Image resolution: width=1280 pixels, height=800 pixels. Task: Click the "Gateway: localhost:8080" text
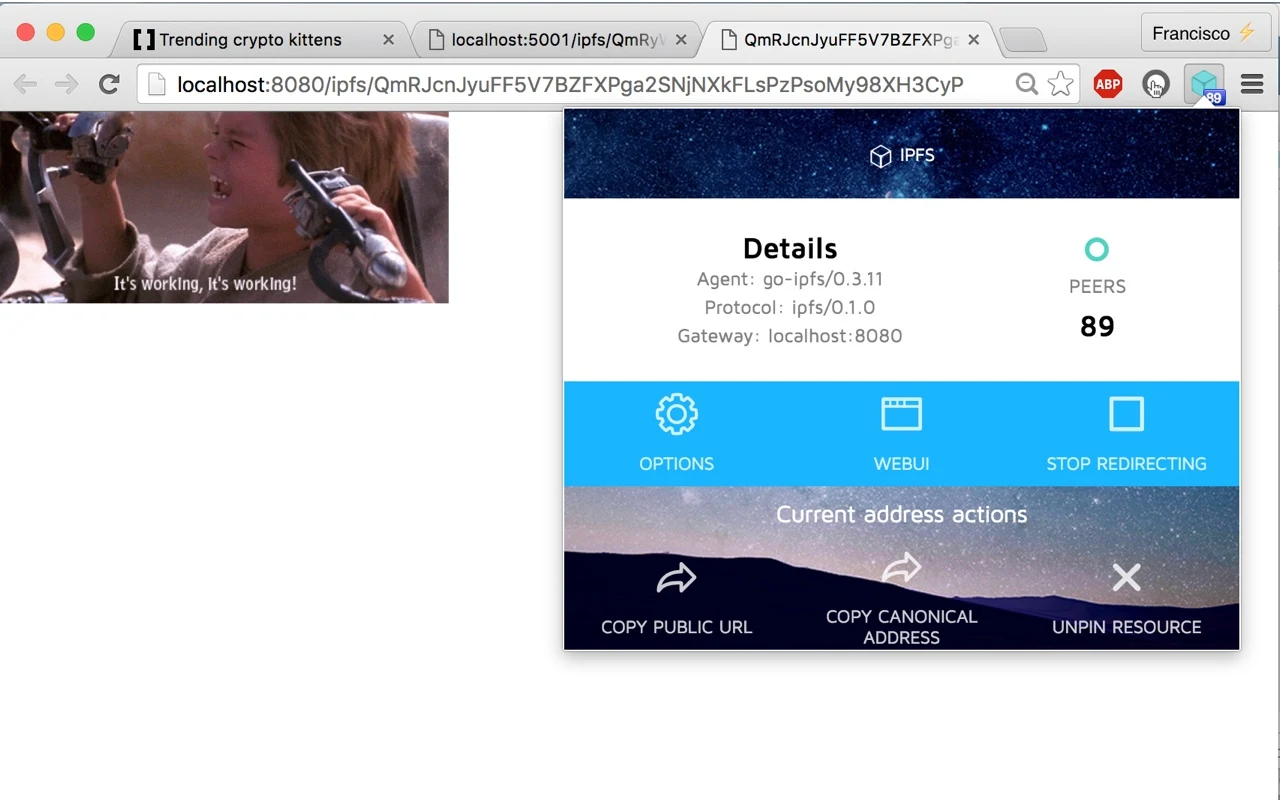790,336
